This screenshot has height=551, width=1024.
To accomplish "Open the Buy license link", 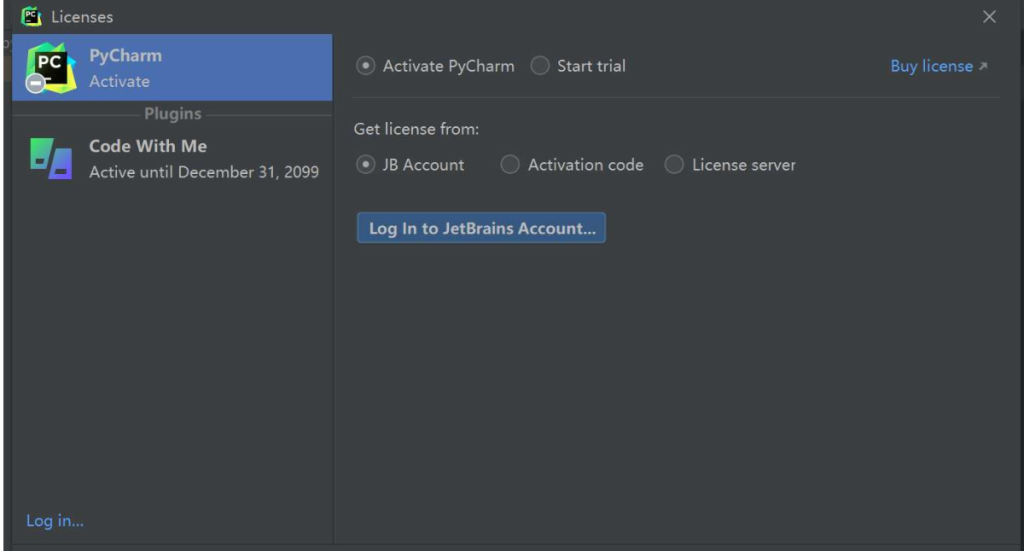I will 931,66.
